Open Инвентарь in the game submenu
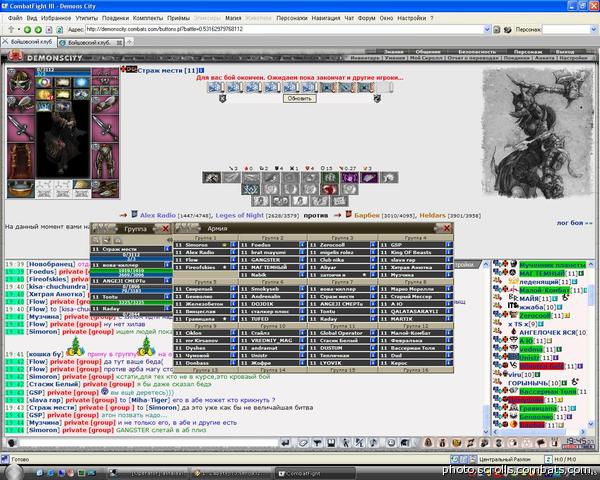This screenshot has height=480, width=600. coord(365,58)
